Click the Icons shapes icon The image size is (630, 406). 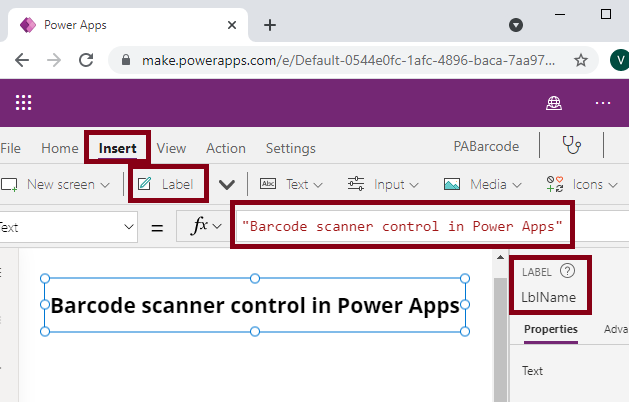(555, 184)
